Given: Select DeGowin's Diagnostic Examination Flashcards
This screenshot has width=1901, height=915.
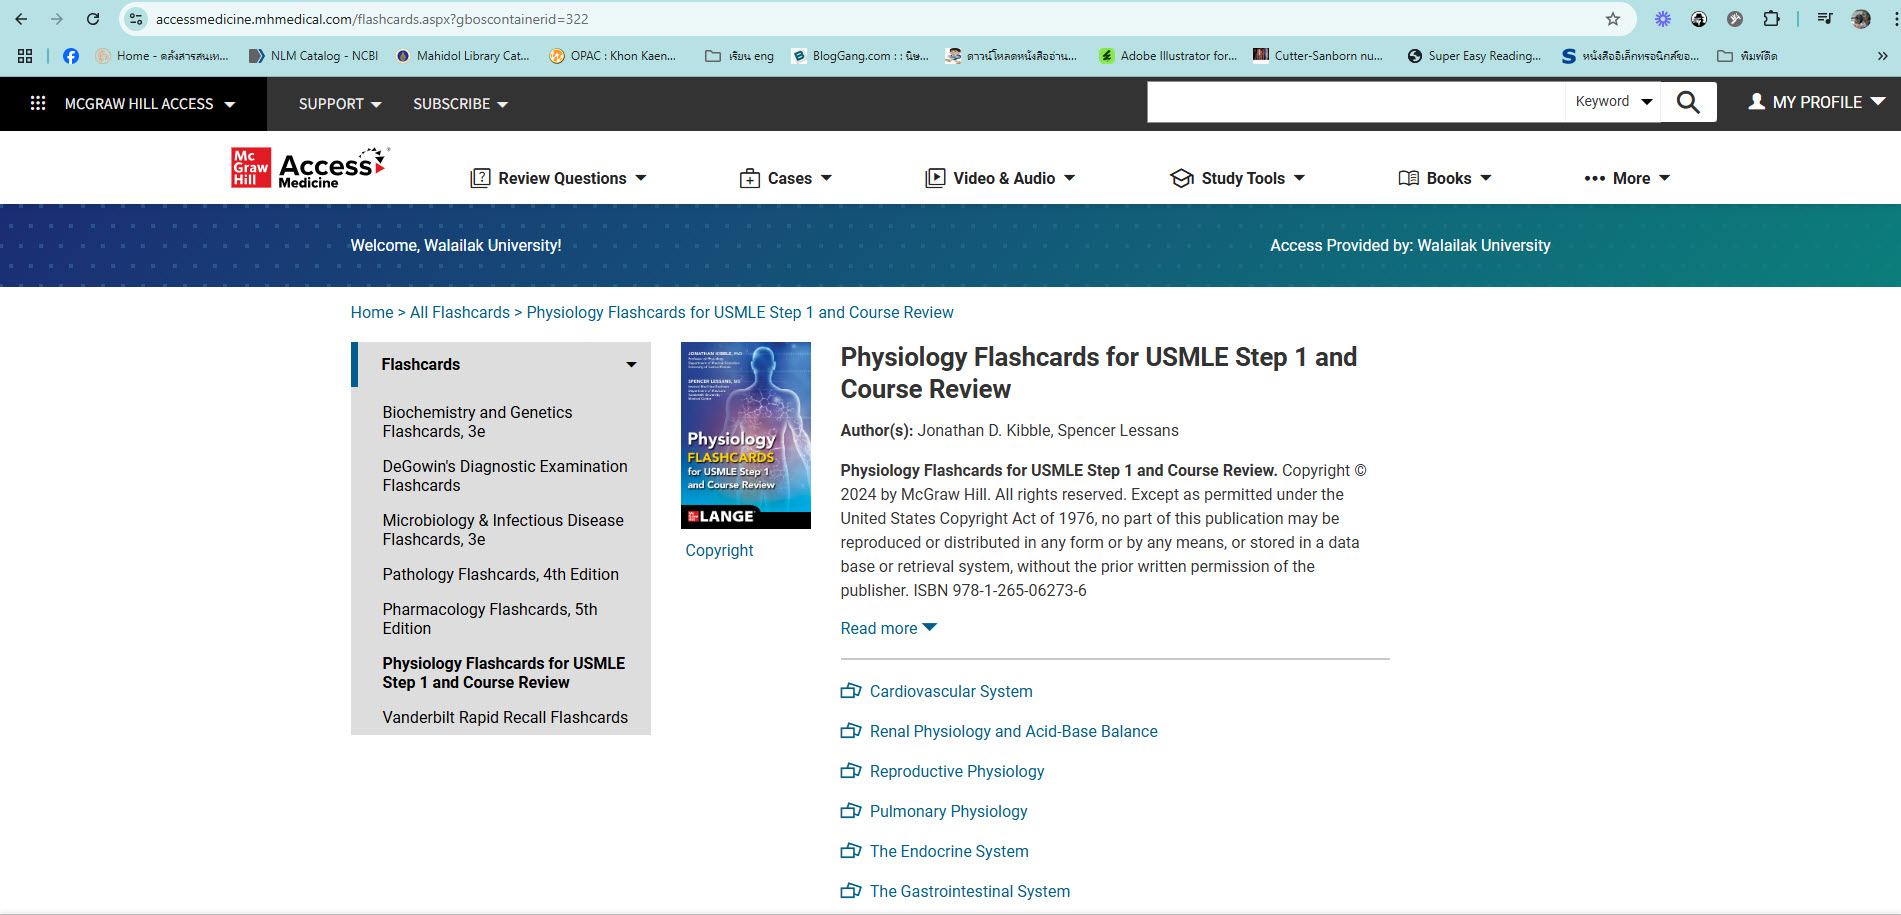Looking at the screenshot, I should pos(505,476).
